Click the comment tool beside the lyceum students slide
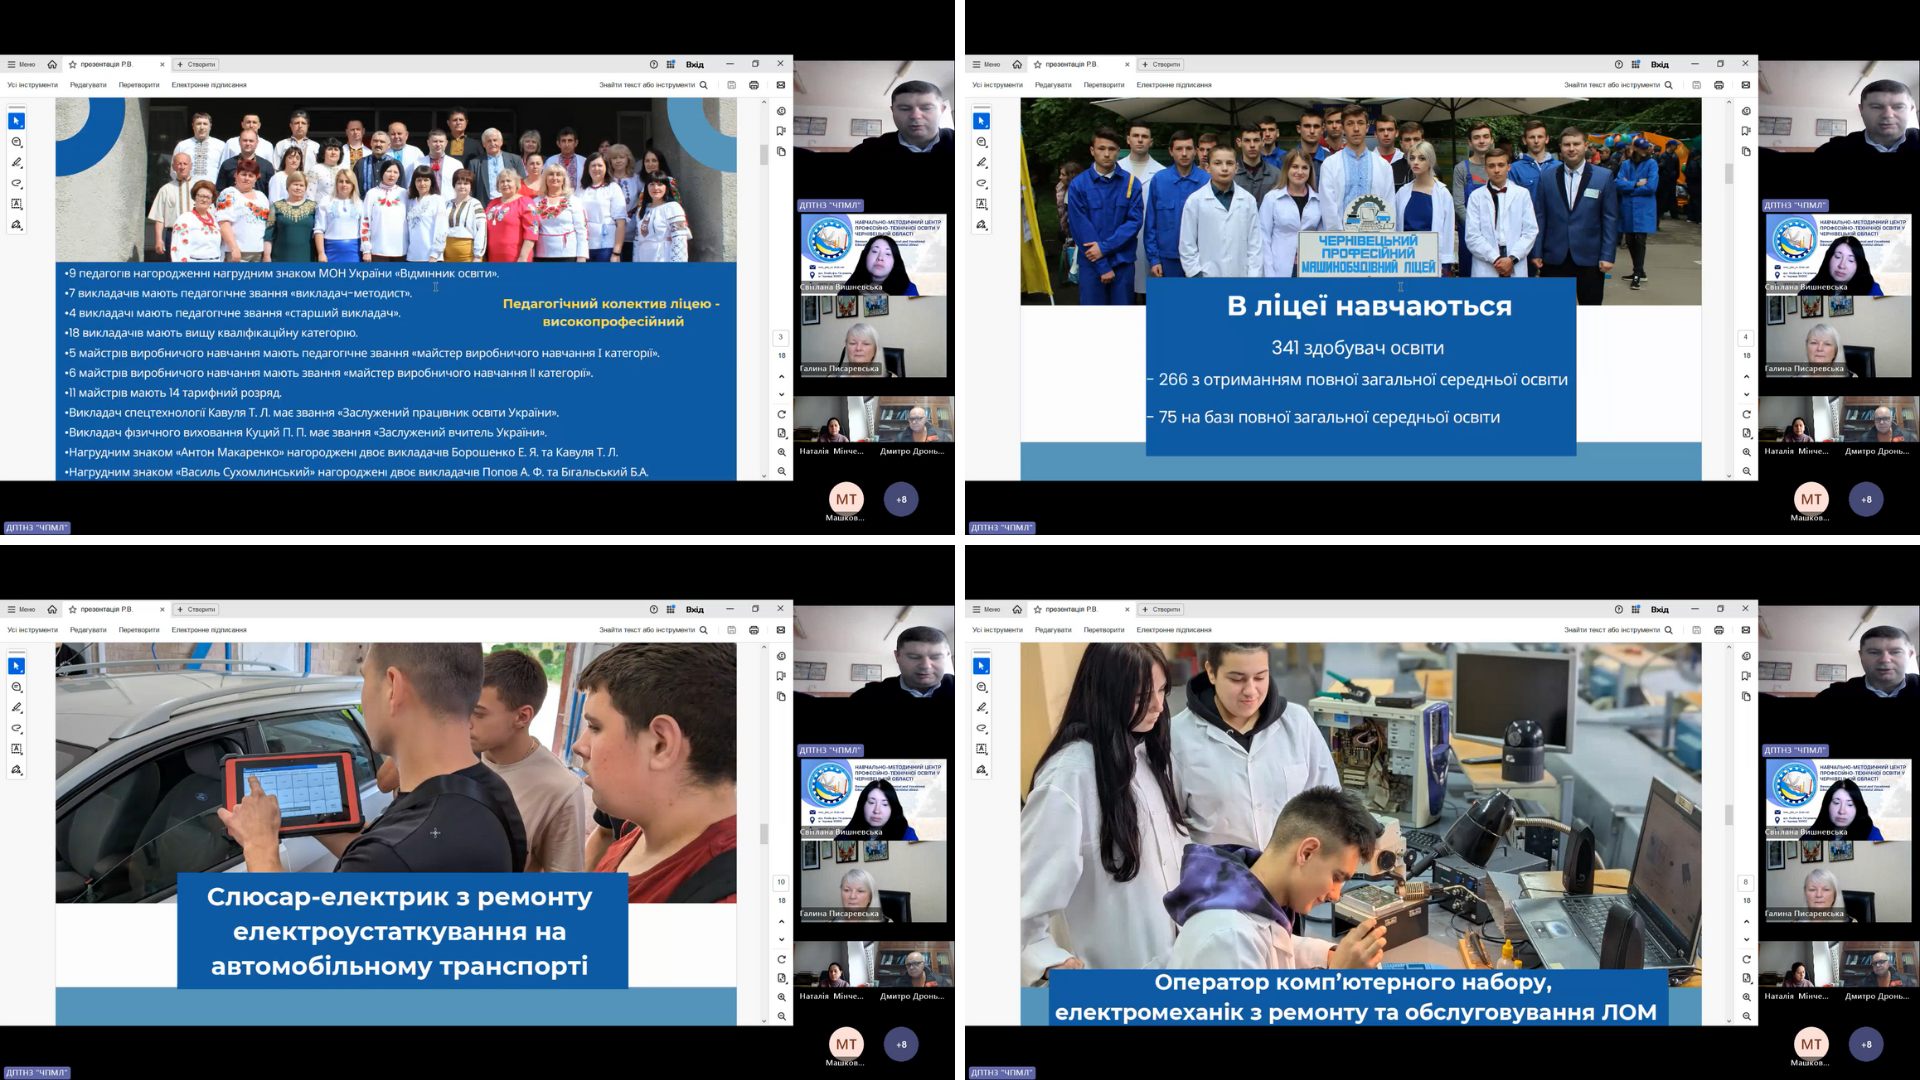Image resolution: width=1920 pixels, height=1080 pixels. (x=981, y=142)
